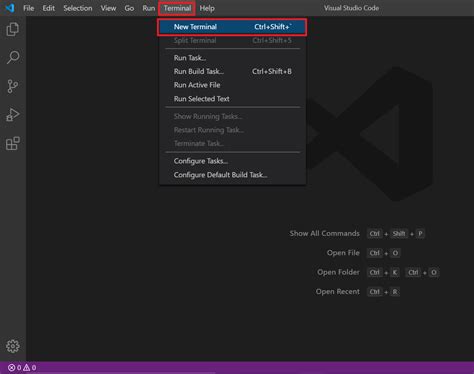
Task: Open the Selection menu
Action: pyautogui.click(x=78, y=8)
